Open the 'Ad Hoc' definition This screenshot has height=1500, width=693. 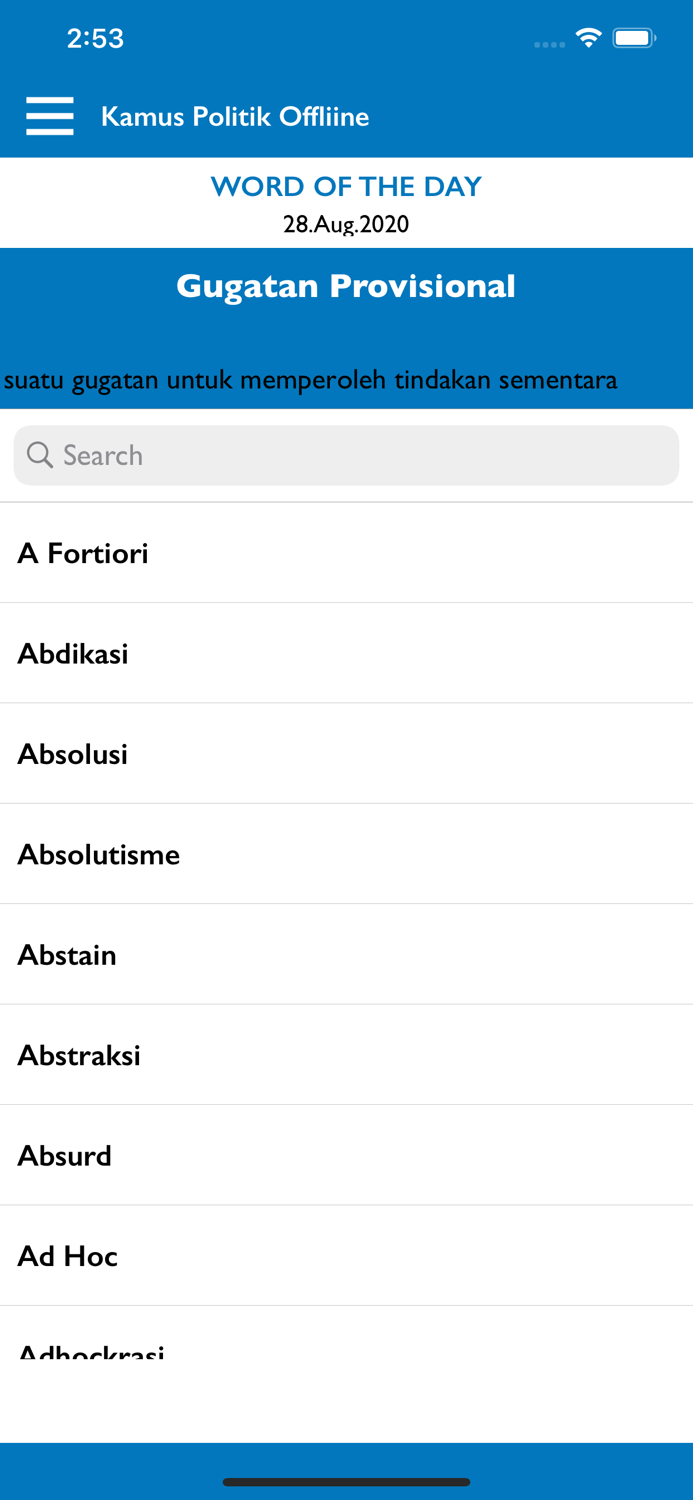tap(68, 1256)
